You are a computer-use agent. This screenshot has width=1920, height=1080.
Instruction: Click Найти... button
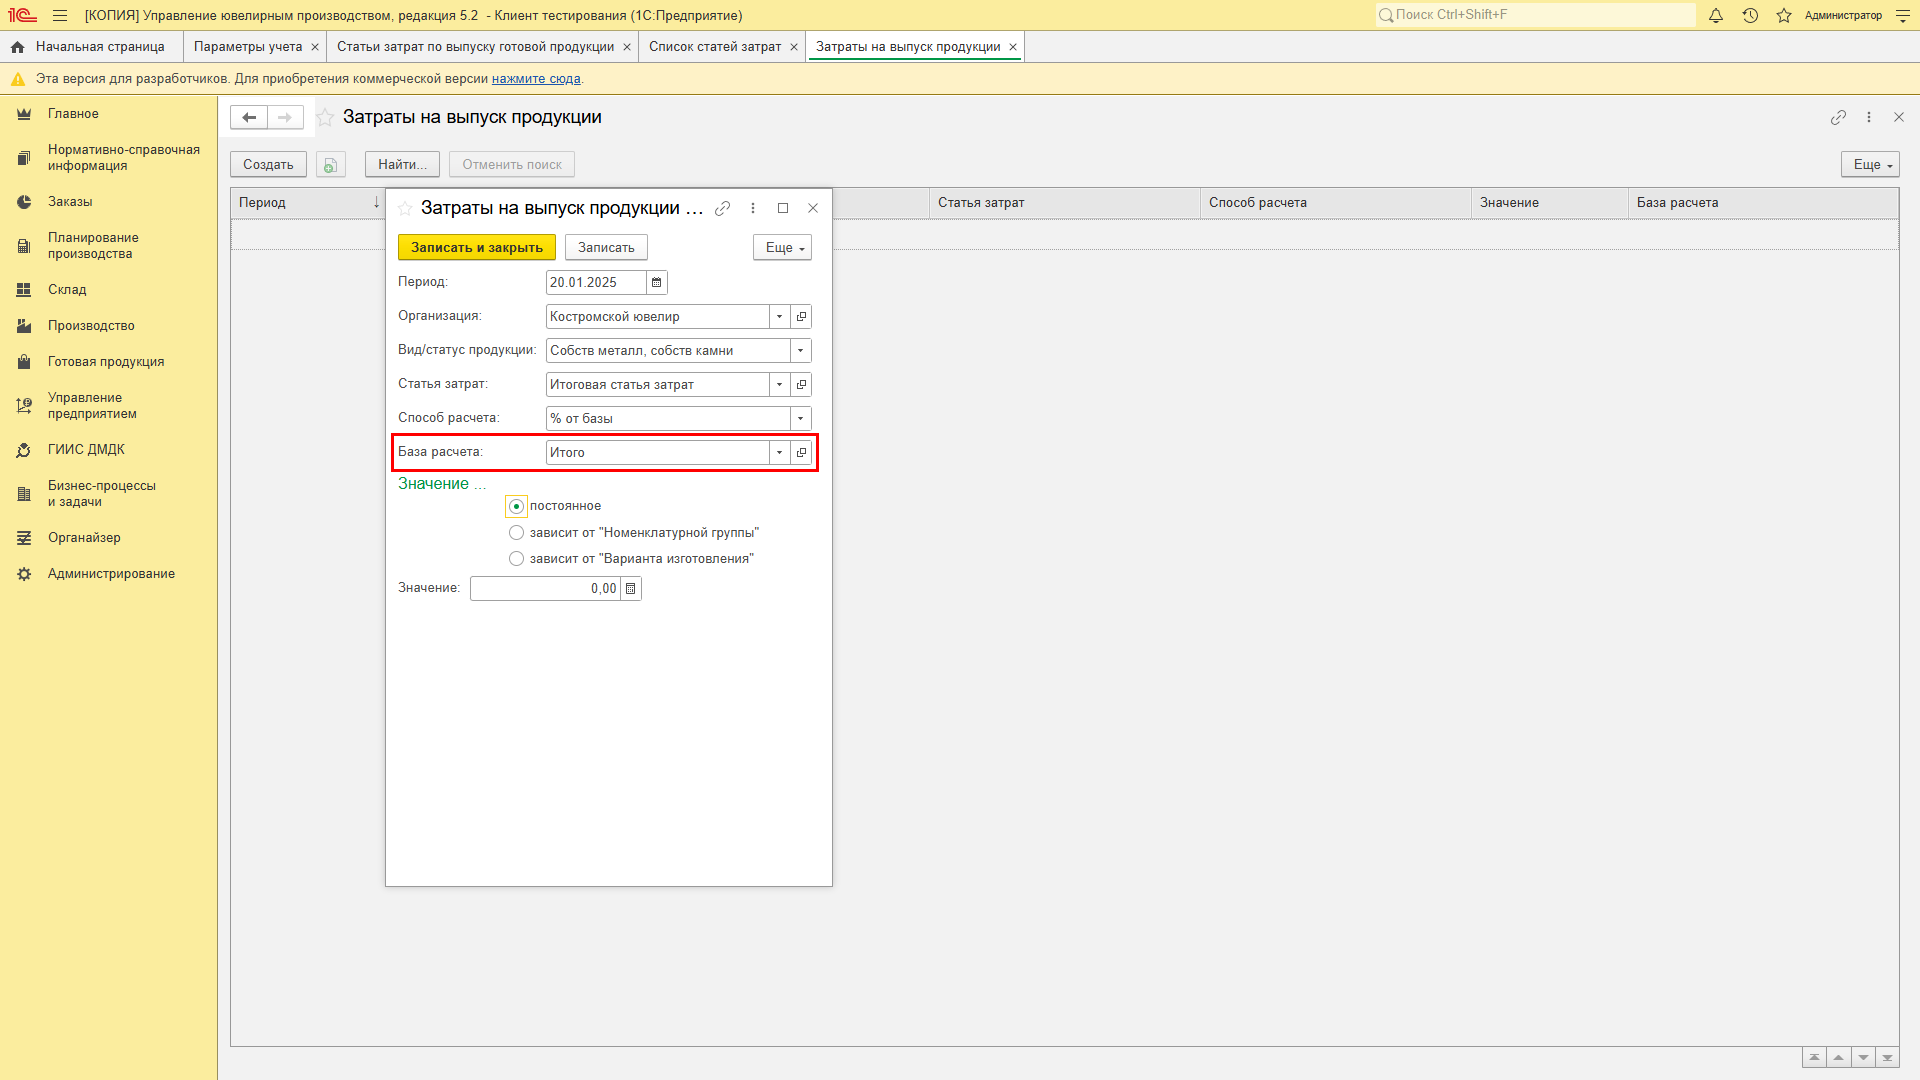[x=402, y=165]
